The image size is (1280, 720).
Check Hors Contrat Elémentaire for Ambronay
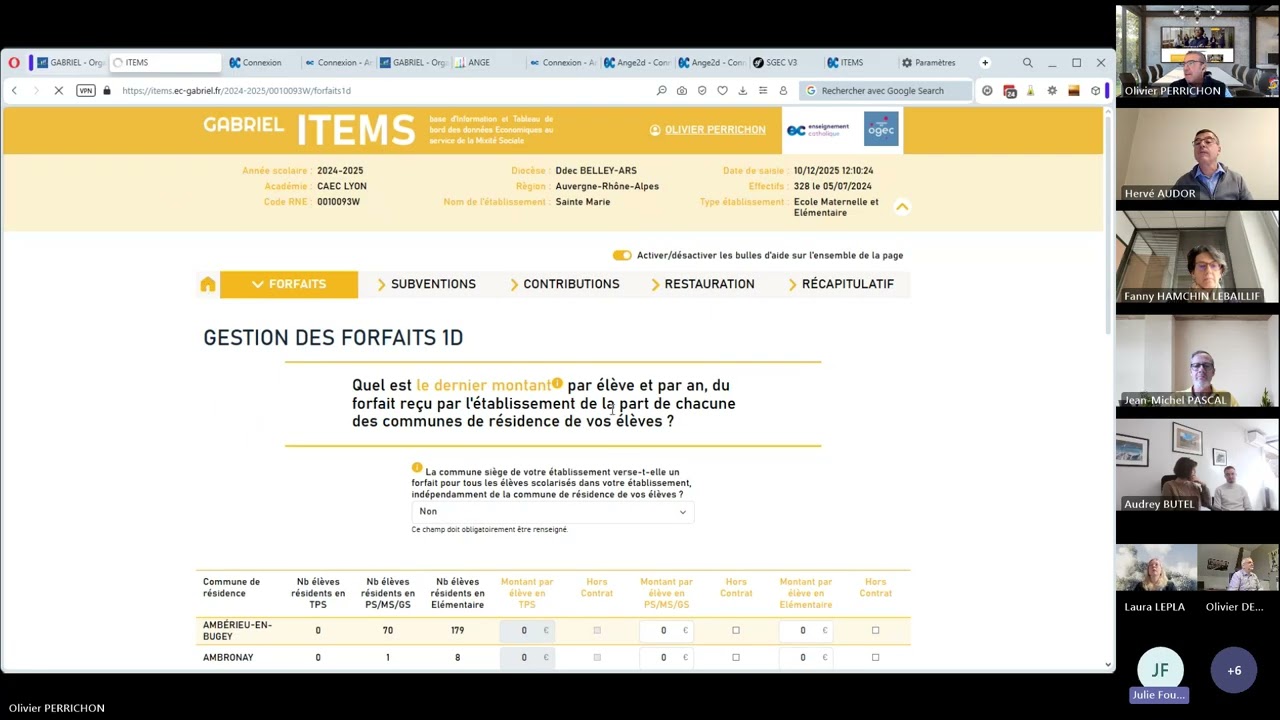click(x=875, y=657)
